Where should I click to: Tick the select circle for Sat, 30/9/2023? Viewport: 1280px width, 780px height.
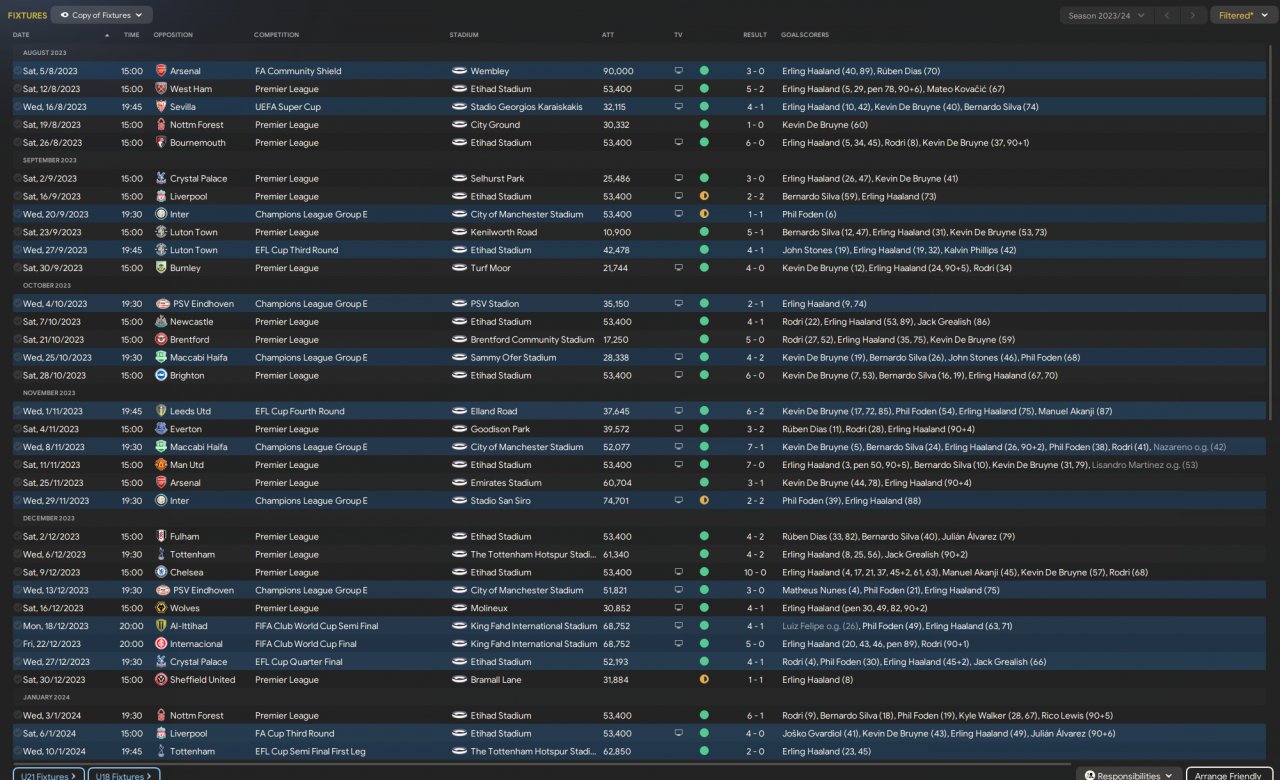pyautogui.click(x=17, y=268)
